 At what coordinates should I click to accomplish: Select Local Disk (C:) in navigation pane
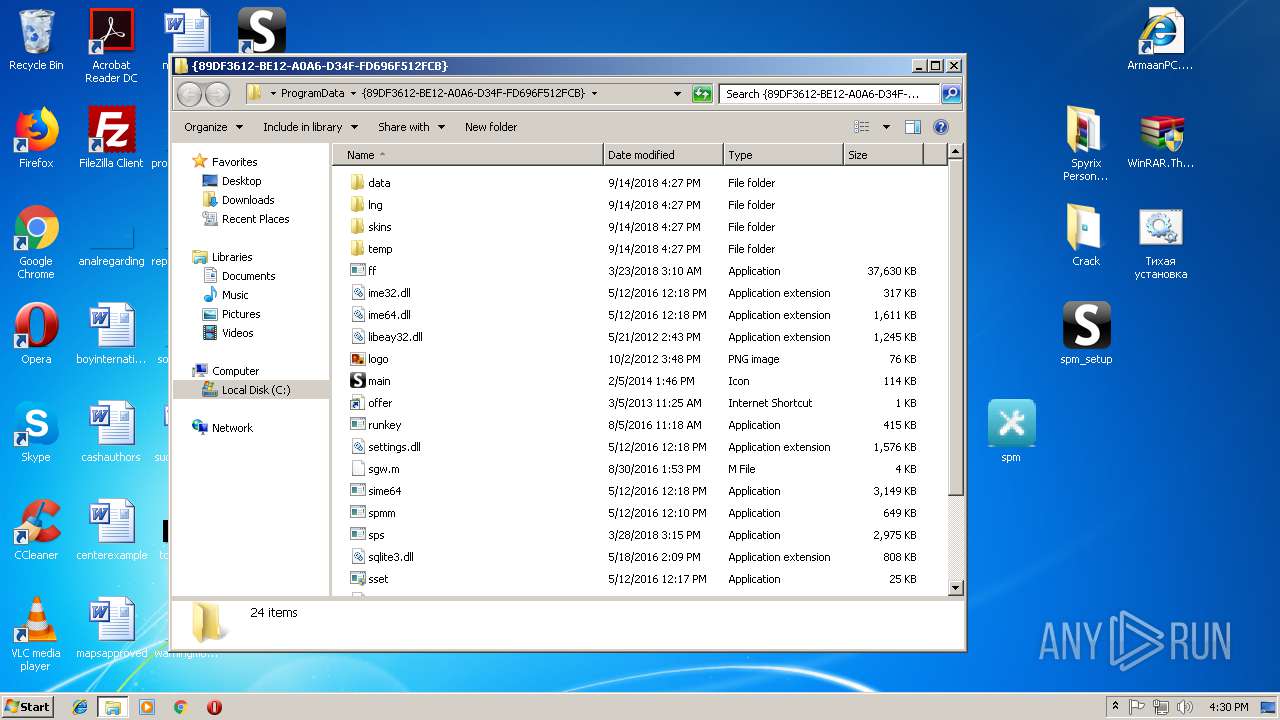[x=251, y=390]
